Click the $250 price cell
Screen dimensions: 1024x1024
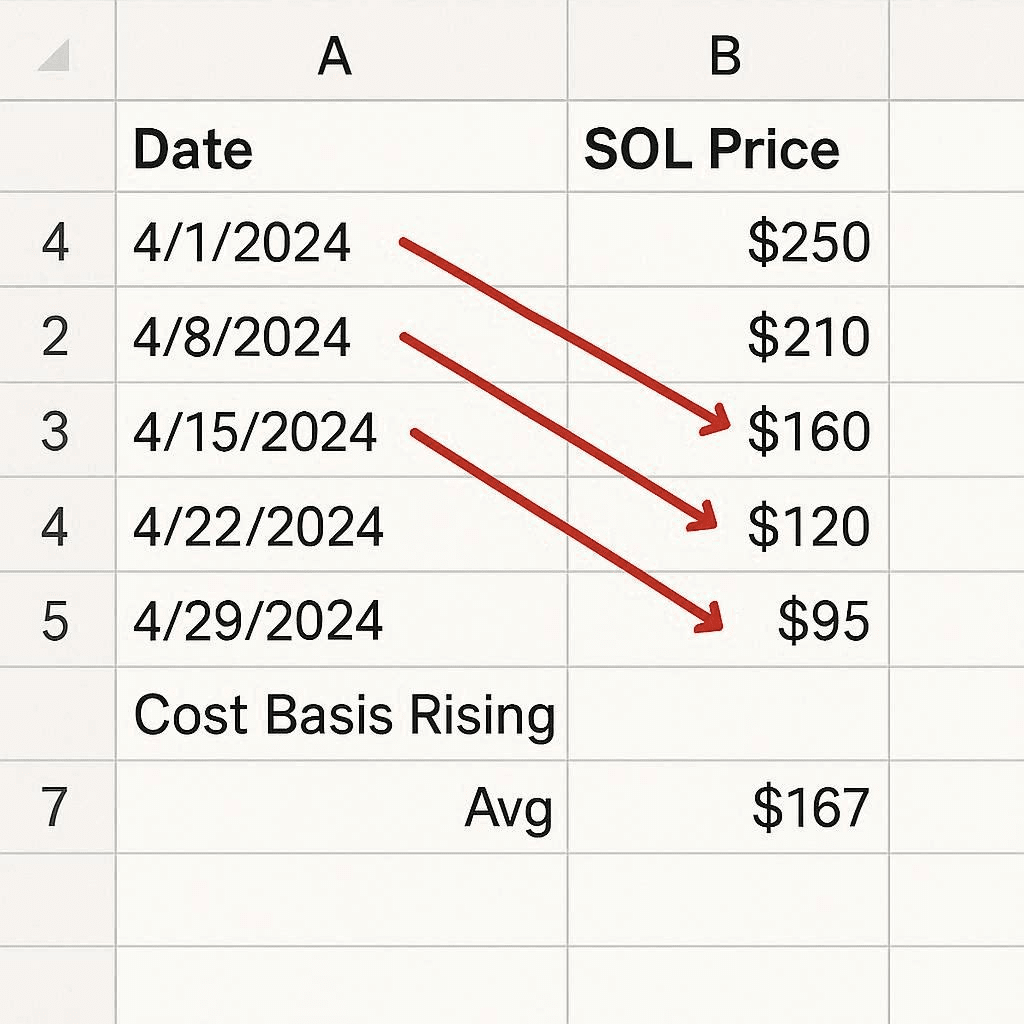[808, 243]
